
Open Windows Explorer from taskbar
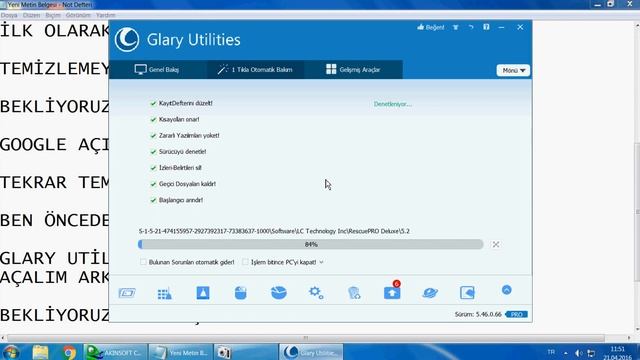40,352
